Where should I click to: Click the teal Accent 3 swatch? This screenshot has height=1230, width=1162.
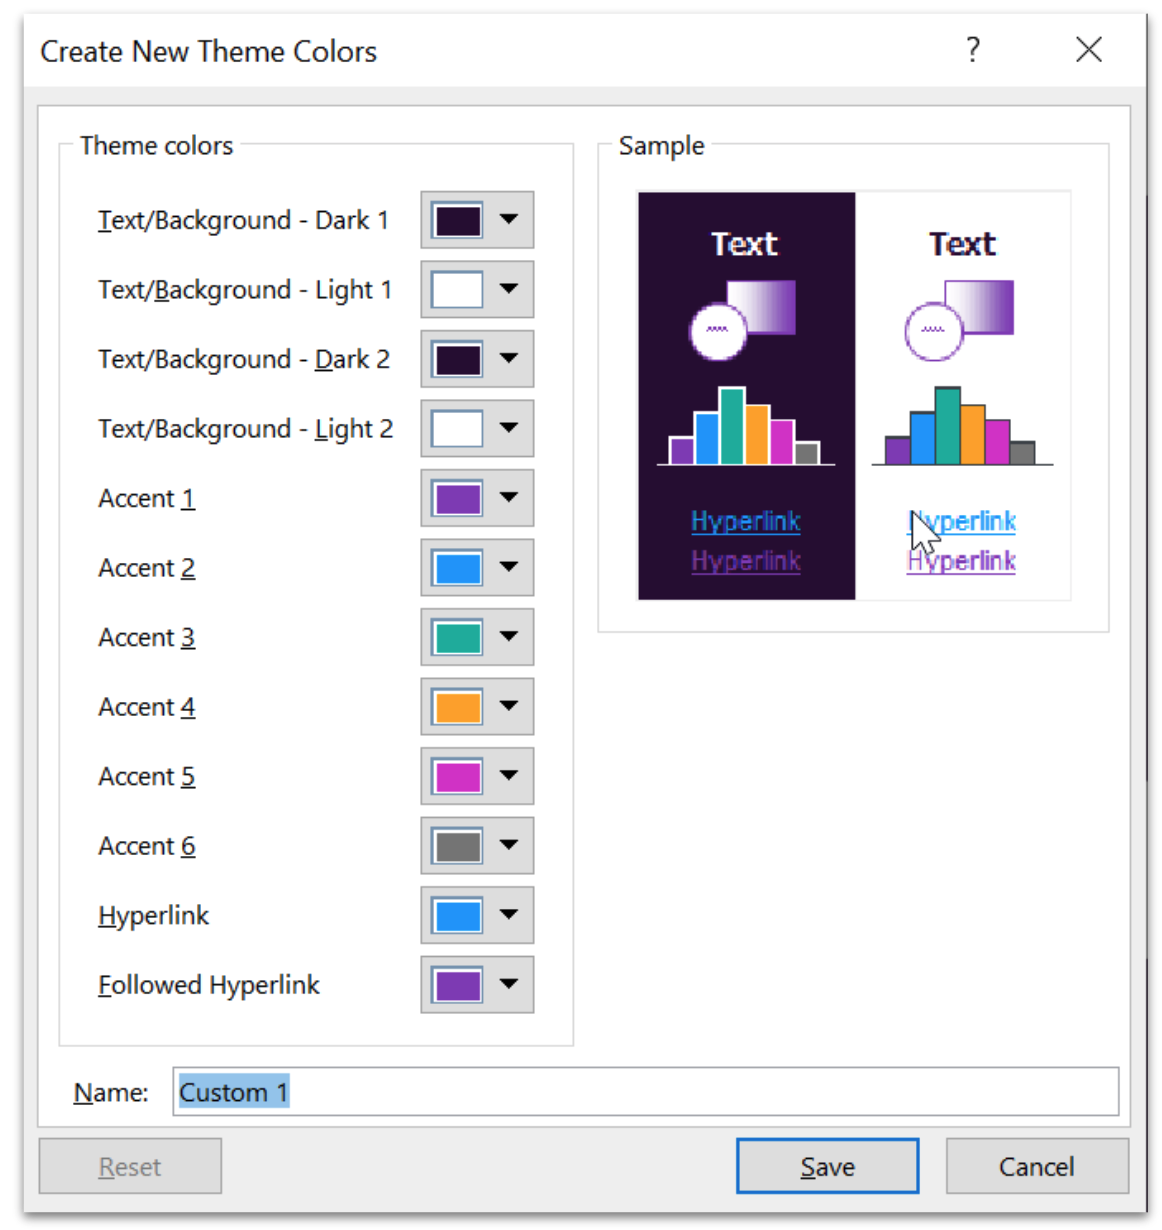pos(458,637)
